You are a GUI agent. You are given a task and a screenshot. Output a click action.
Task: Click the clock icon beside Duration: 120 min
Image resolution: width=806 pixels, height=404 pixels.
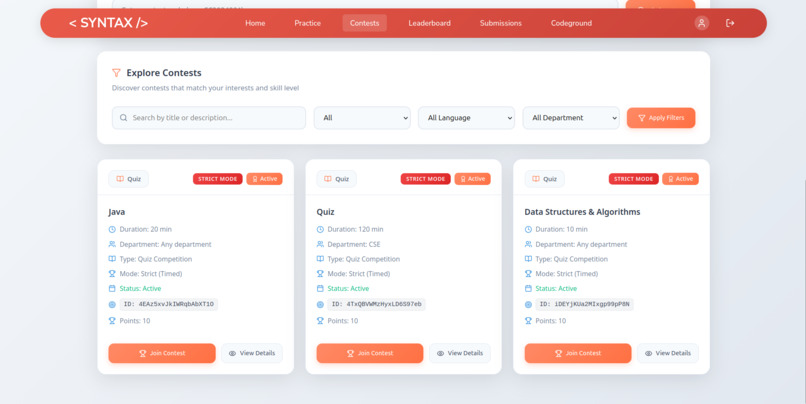point(320,229)
